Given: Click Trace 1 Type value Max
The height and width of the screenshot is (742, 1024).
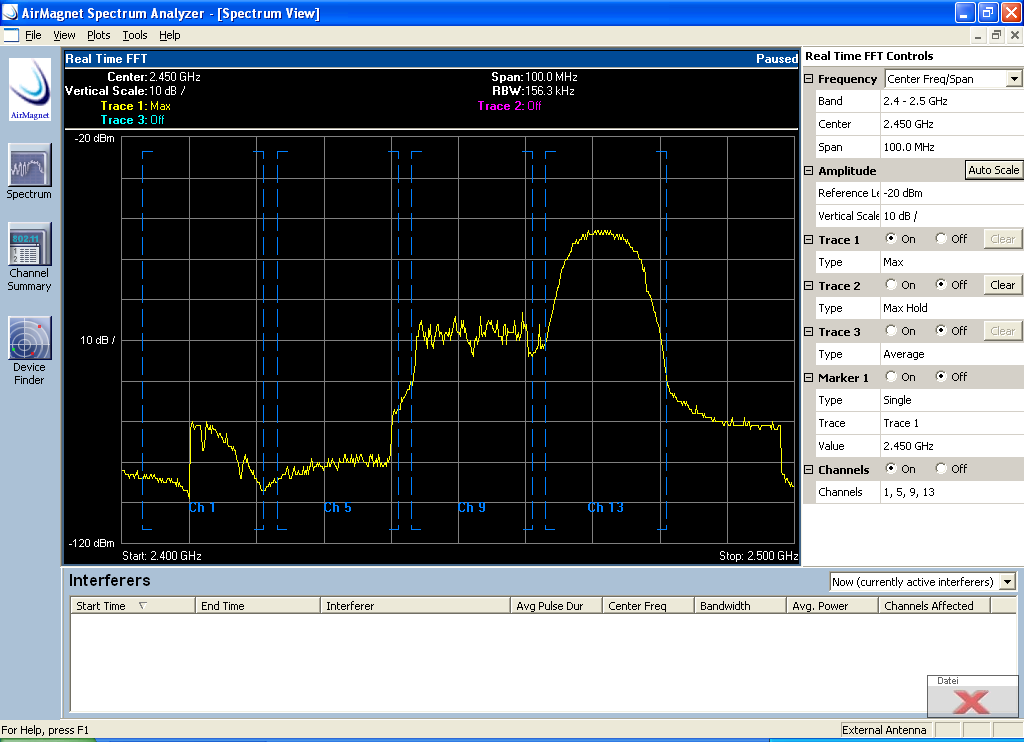Looking at the screenshot, I should 952,262.
